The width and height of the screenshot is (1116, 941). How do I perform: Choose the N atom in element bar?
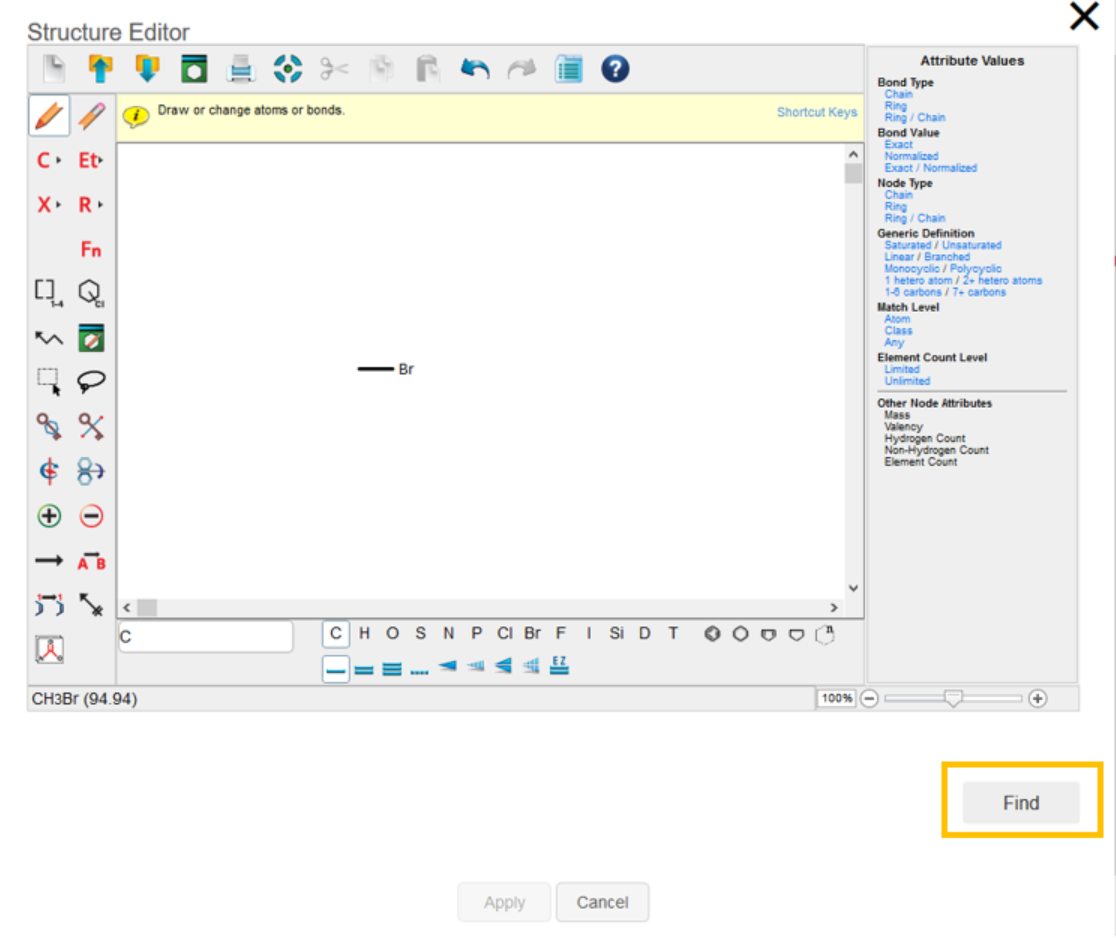[448, 633]
